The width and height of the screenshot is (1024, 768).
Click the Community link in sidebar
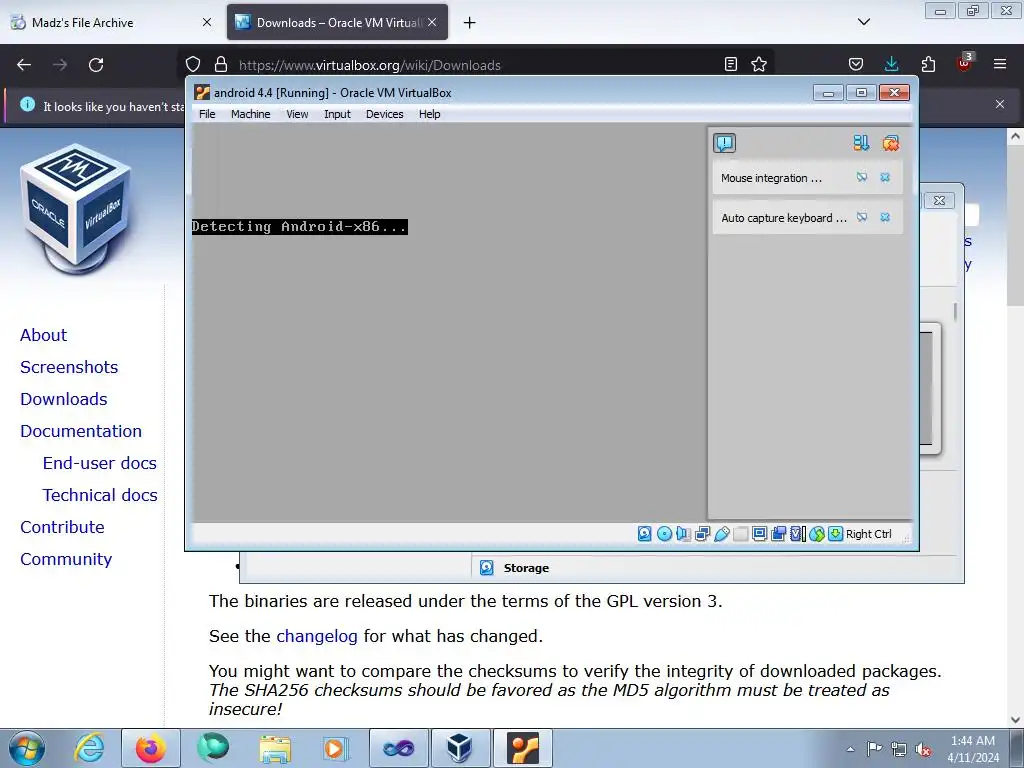pyautogui.click(x=66, y=559)
